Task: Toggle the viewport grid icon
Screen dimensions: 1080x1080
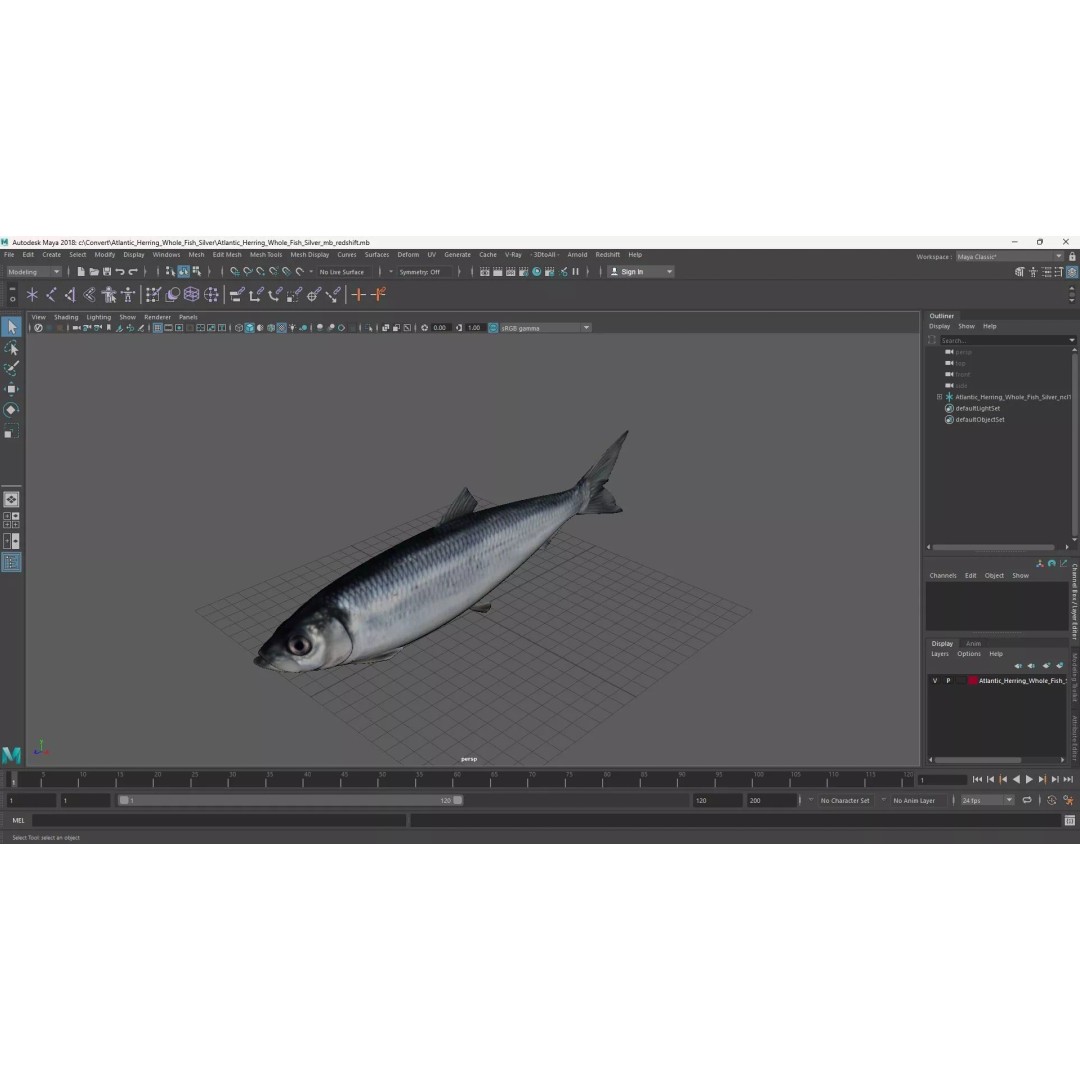Action: point(158,328)
